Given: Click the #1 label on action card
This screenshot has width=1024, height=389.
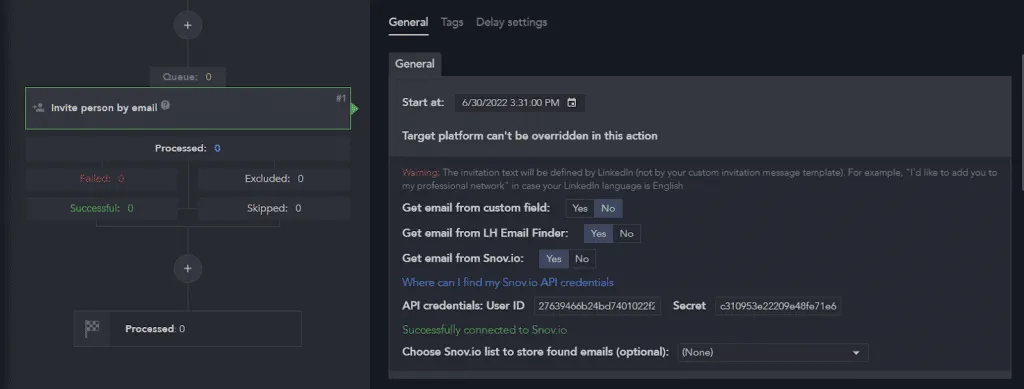Looking at the screenshot, I should coord(341,99).
